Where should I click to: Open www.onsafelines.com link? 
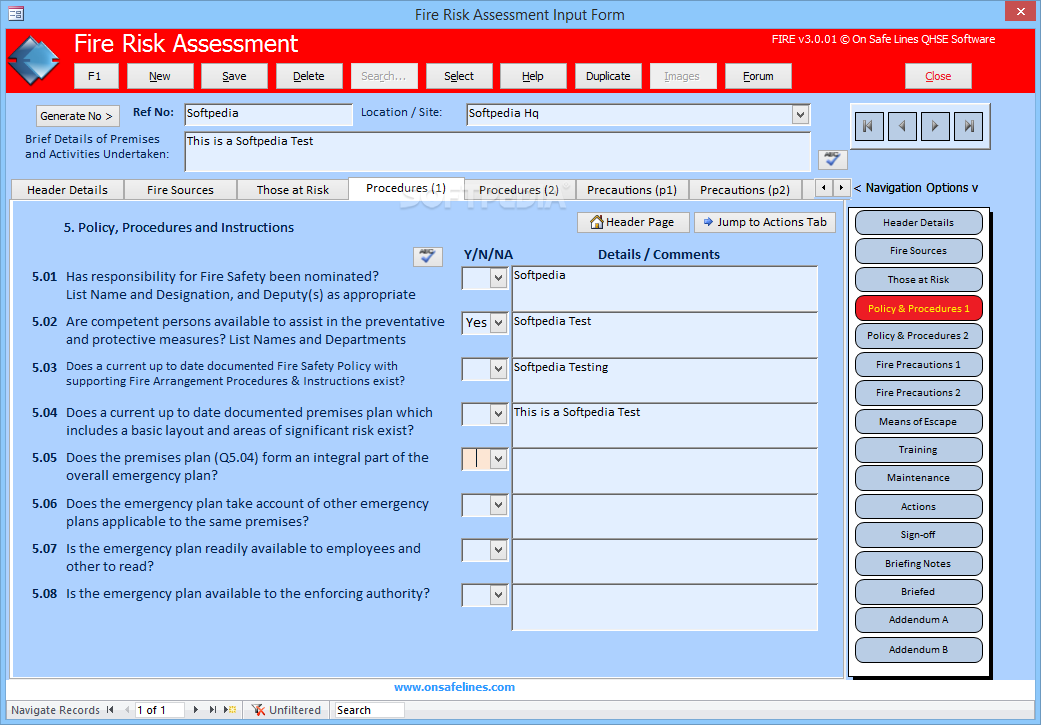click(454, 687)
